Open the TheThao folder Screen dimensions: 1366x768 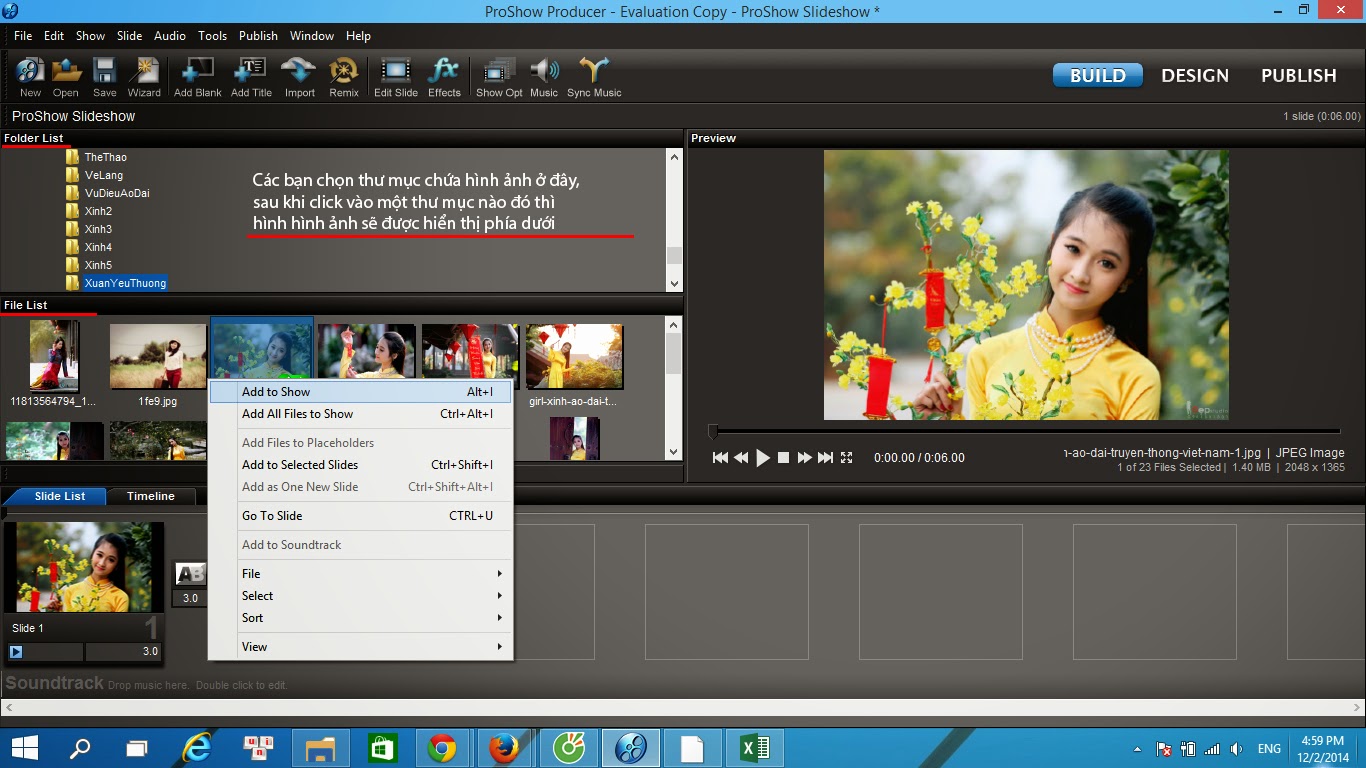coord(105,157)
